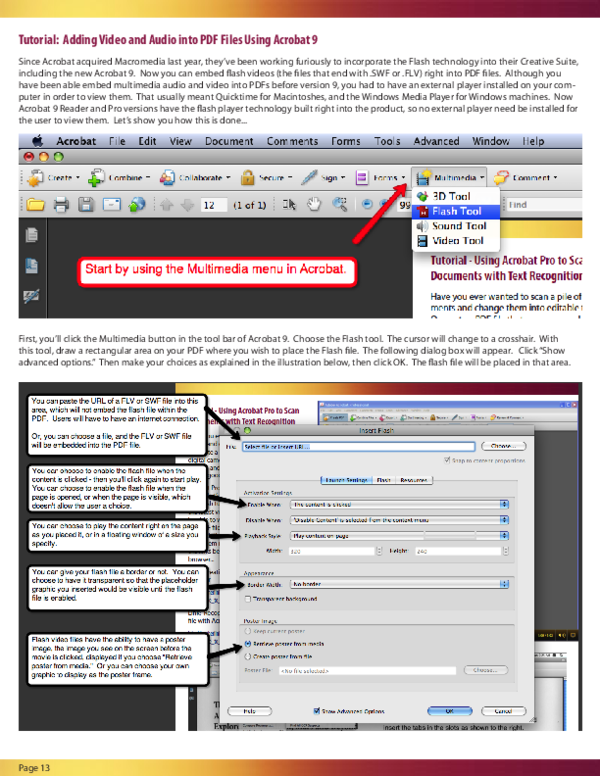This screenshot has height=776, width=600.
Task: Open the Signatures navigation panel icon
Action: click(x=31, y=296)
